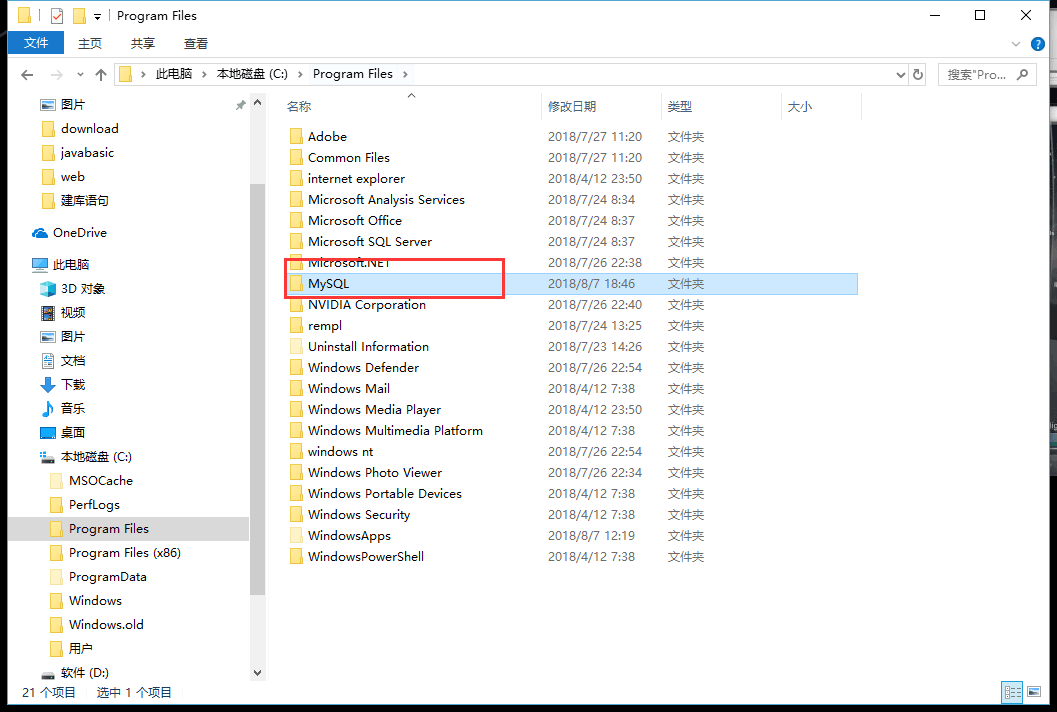Open address bar history dropdown
The width and height of the screenshot is (1057, 712).
pyautogui.click(x=900, y=75)
